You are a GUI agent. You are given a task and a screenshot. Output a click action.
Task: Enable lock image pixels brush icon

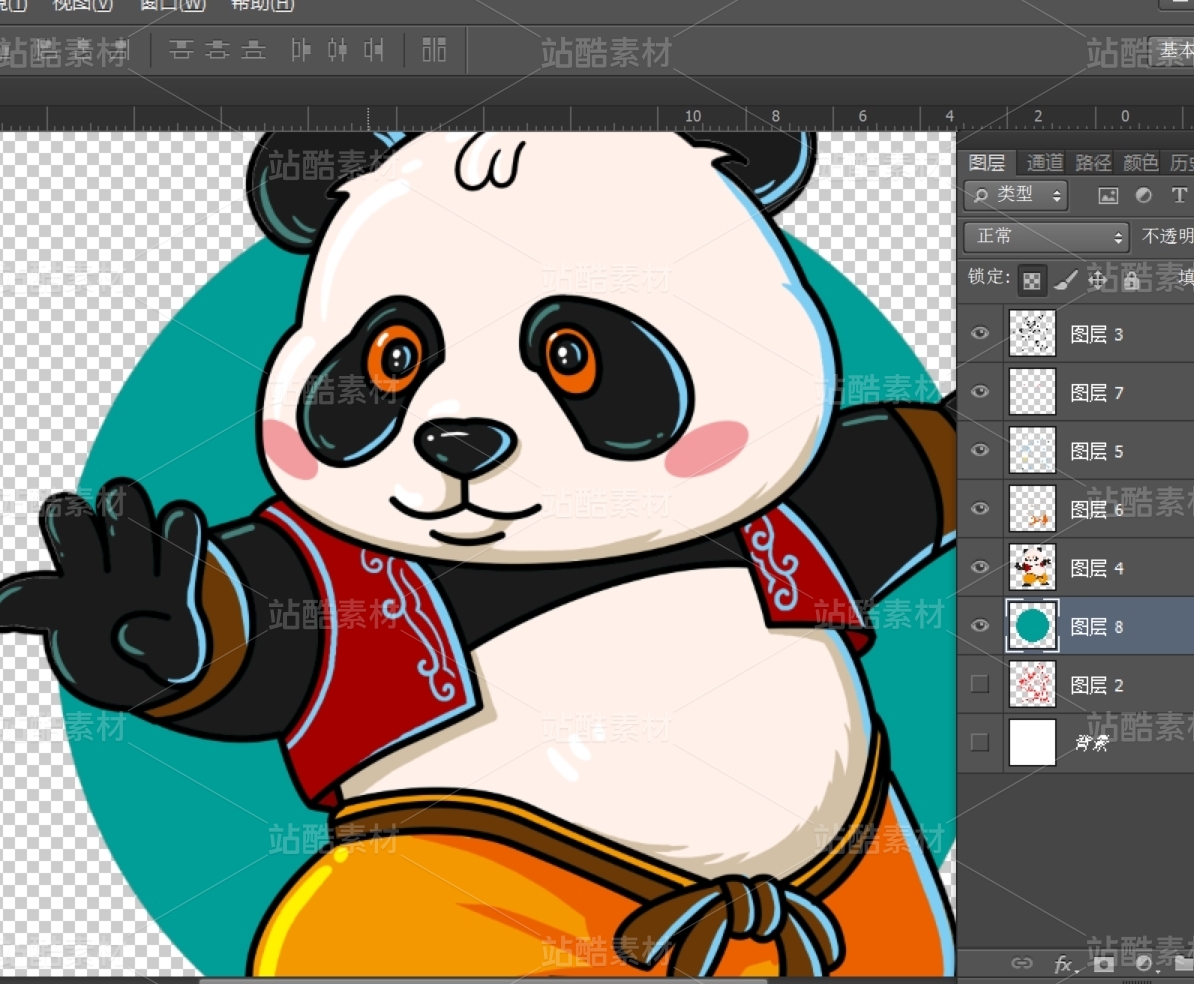(1065, 280)
